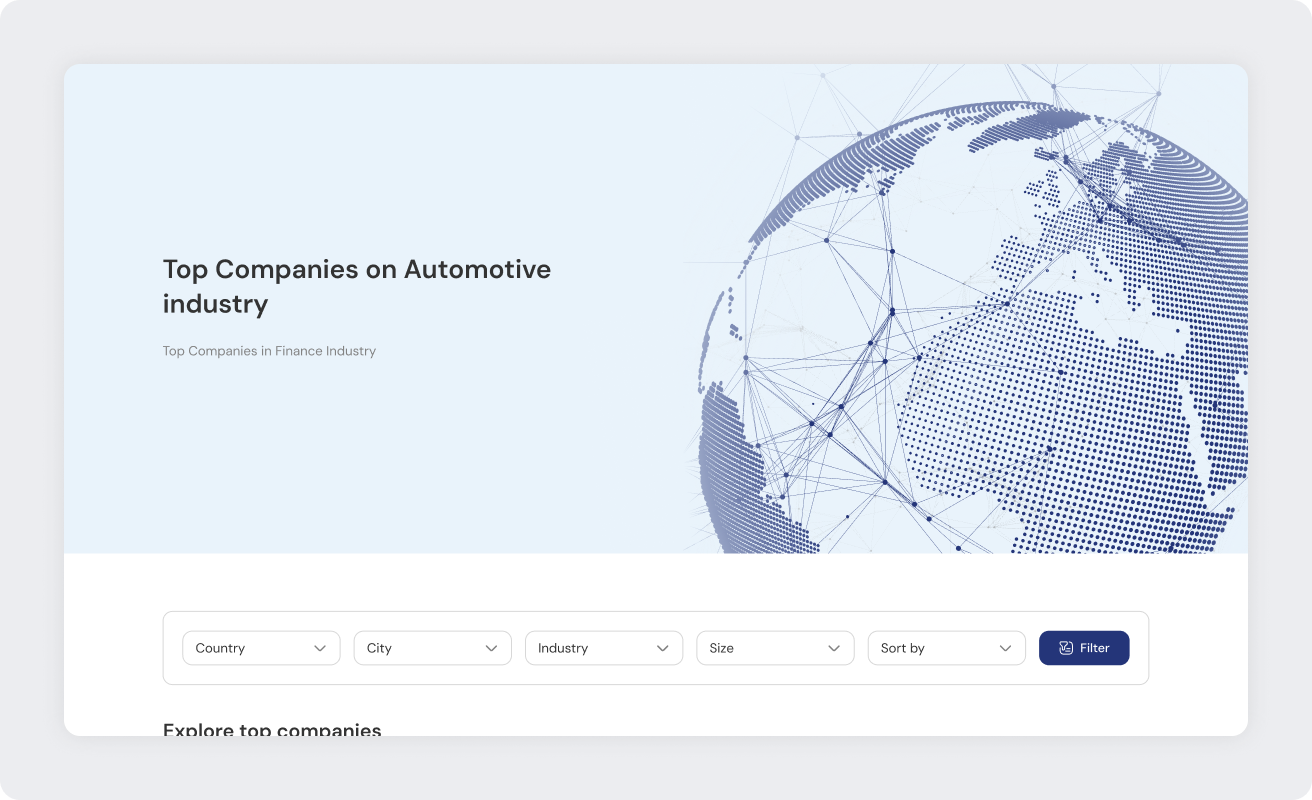Click the chevron arrow in Industry dropdown
This screenshot has width=1312, height=800.
point(662,648)
